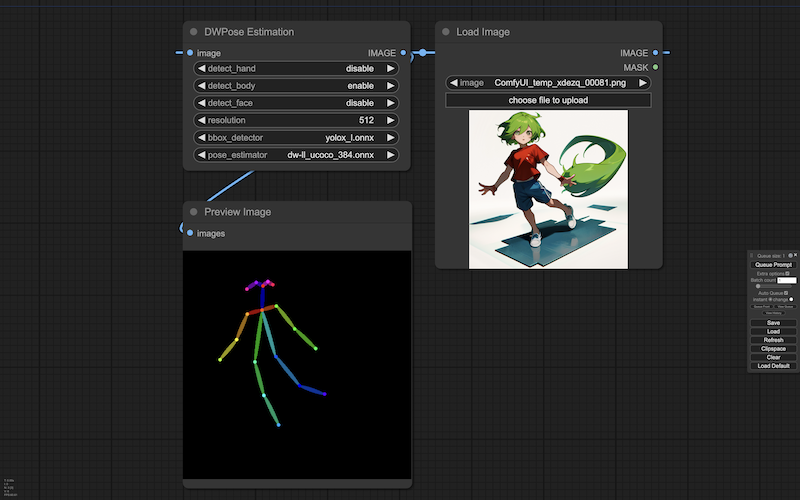Image resolution: width=800 pixels, height=500 pixels.
Task: Click the Clear button
Action: coord(773,357)
